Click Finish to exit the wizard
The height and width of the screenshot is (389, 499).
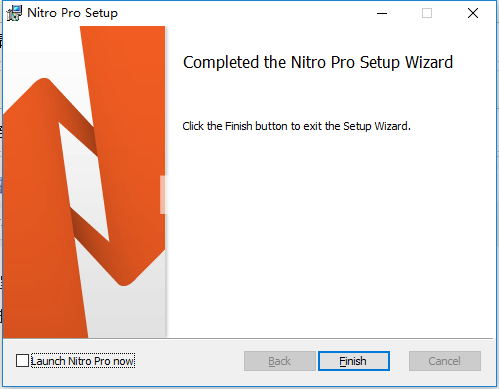tap(354, 361)
